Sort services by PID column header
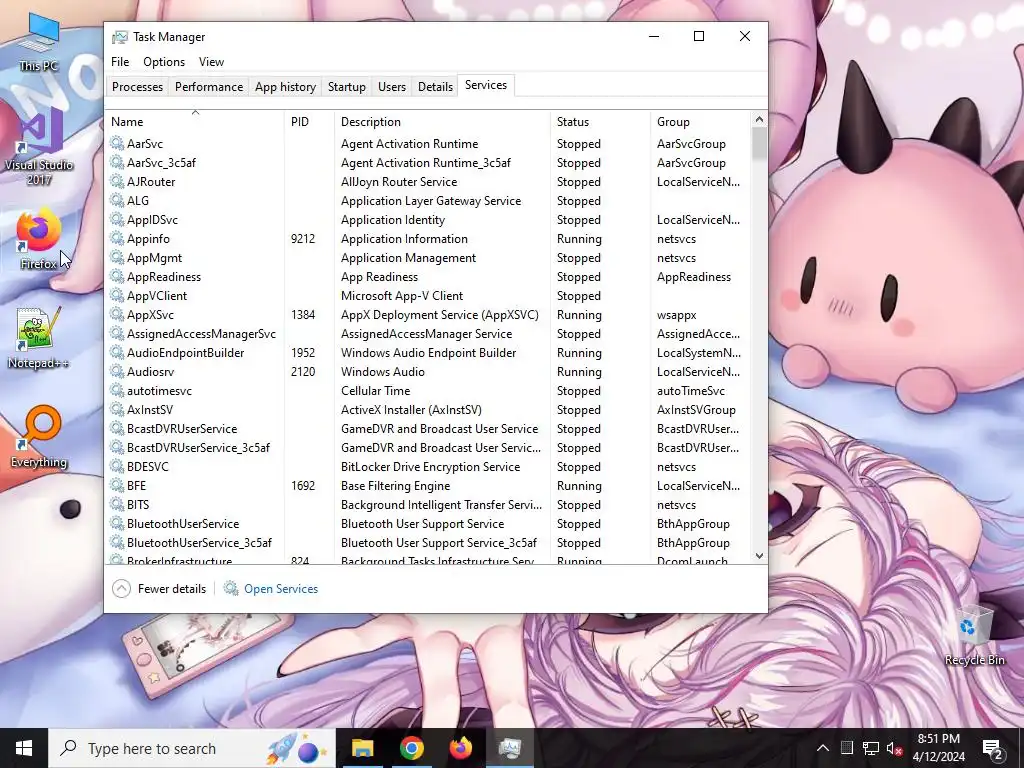 pos(310,121)
